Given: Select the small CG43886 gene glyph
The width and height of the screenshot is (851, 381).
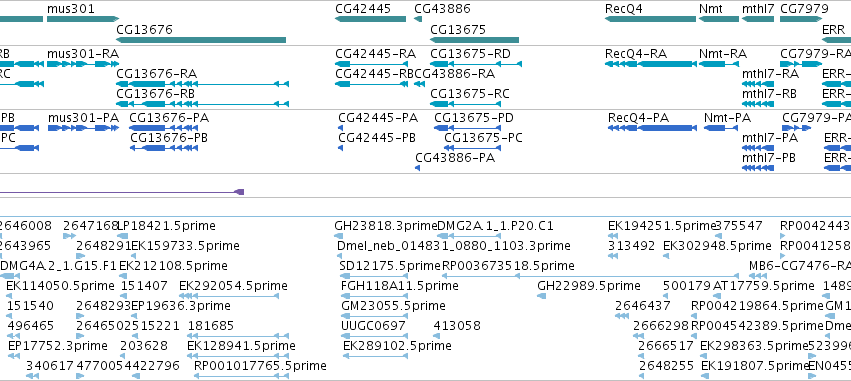Looking at the screenshot, I should click(x=418, y=19).
